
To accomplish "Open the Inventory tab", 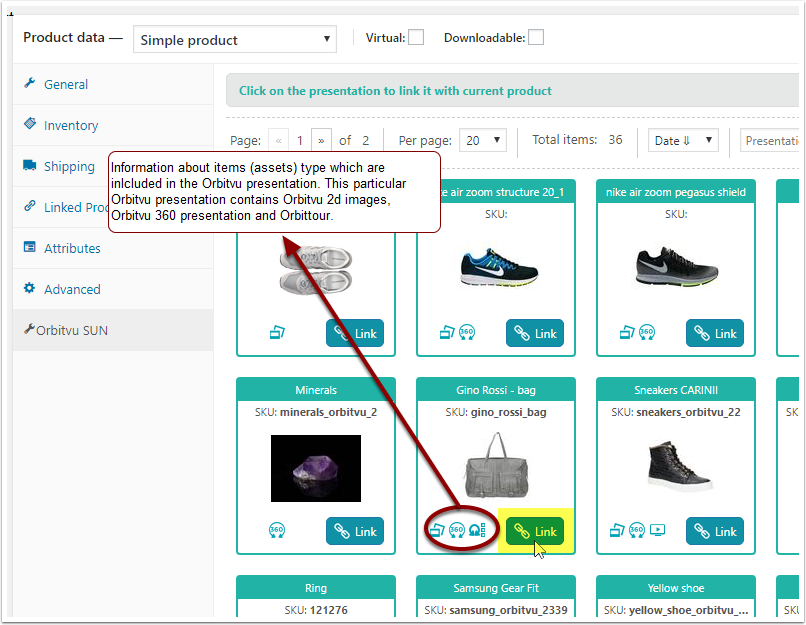I will click(113, 125).
